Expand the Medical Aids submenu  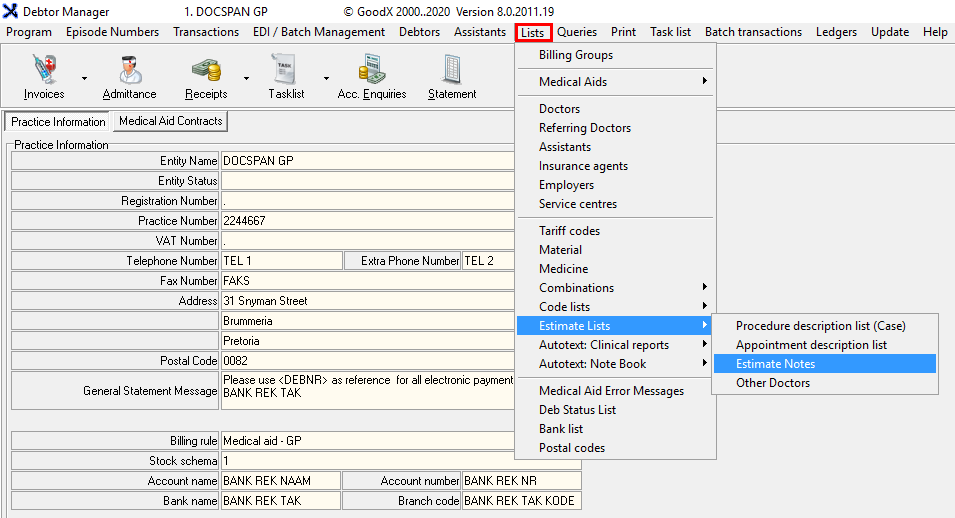tap(615, 82)
